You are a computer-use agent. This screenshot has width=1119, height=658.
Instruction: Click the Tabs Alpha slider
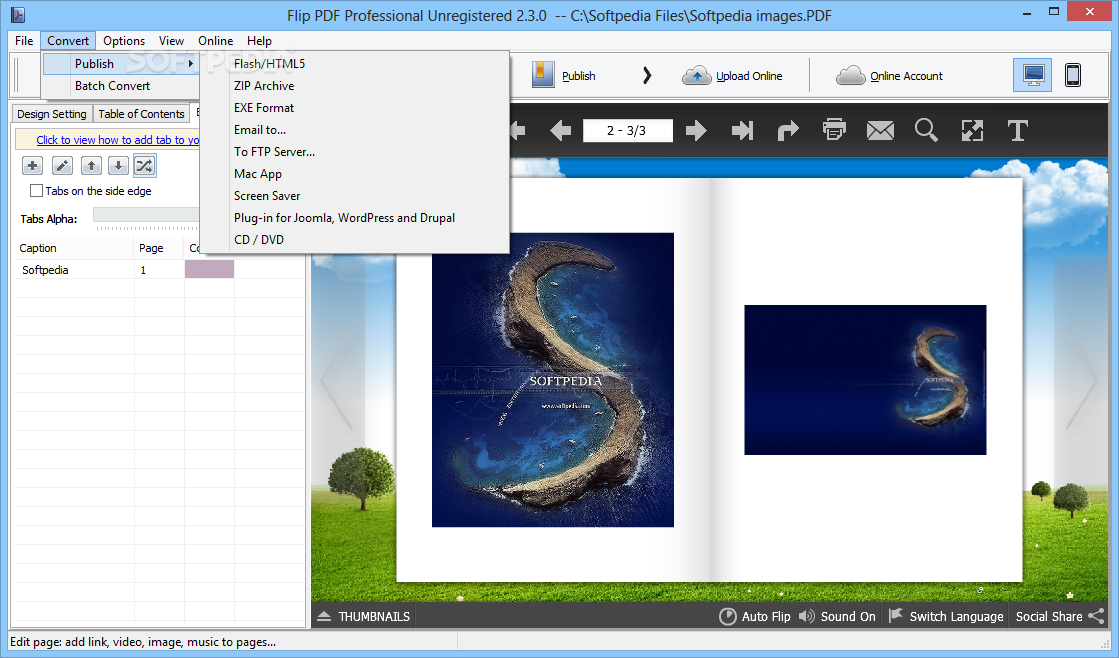[x=146, y=216]
